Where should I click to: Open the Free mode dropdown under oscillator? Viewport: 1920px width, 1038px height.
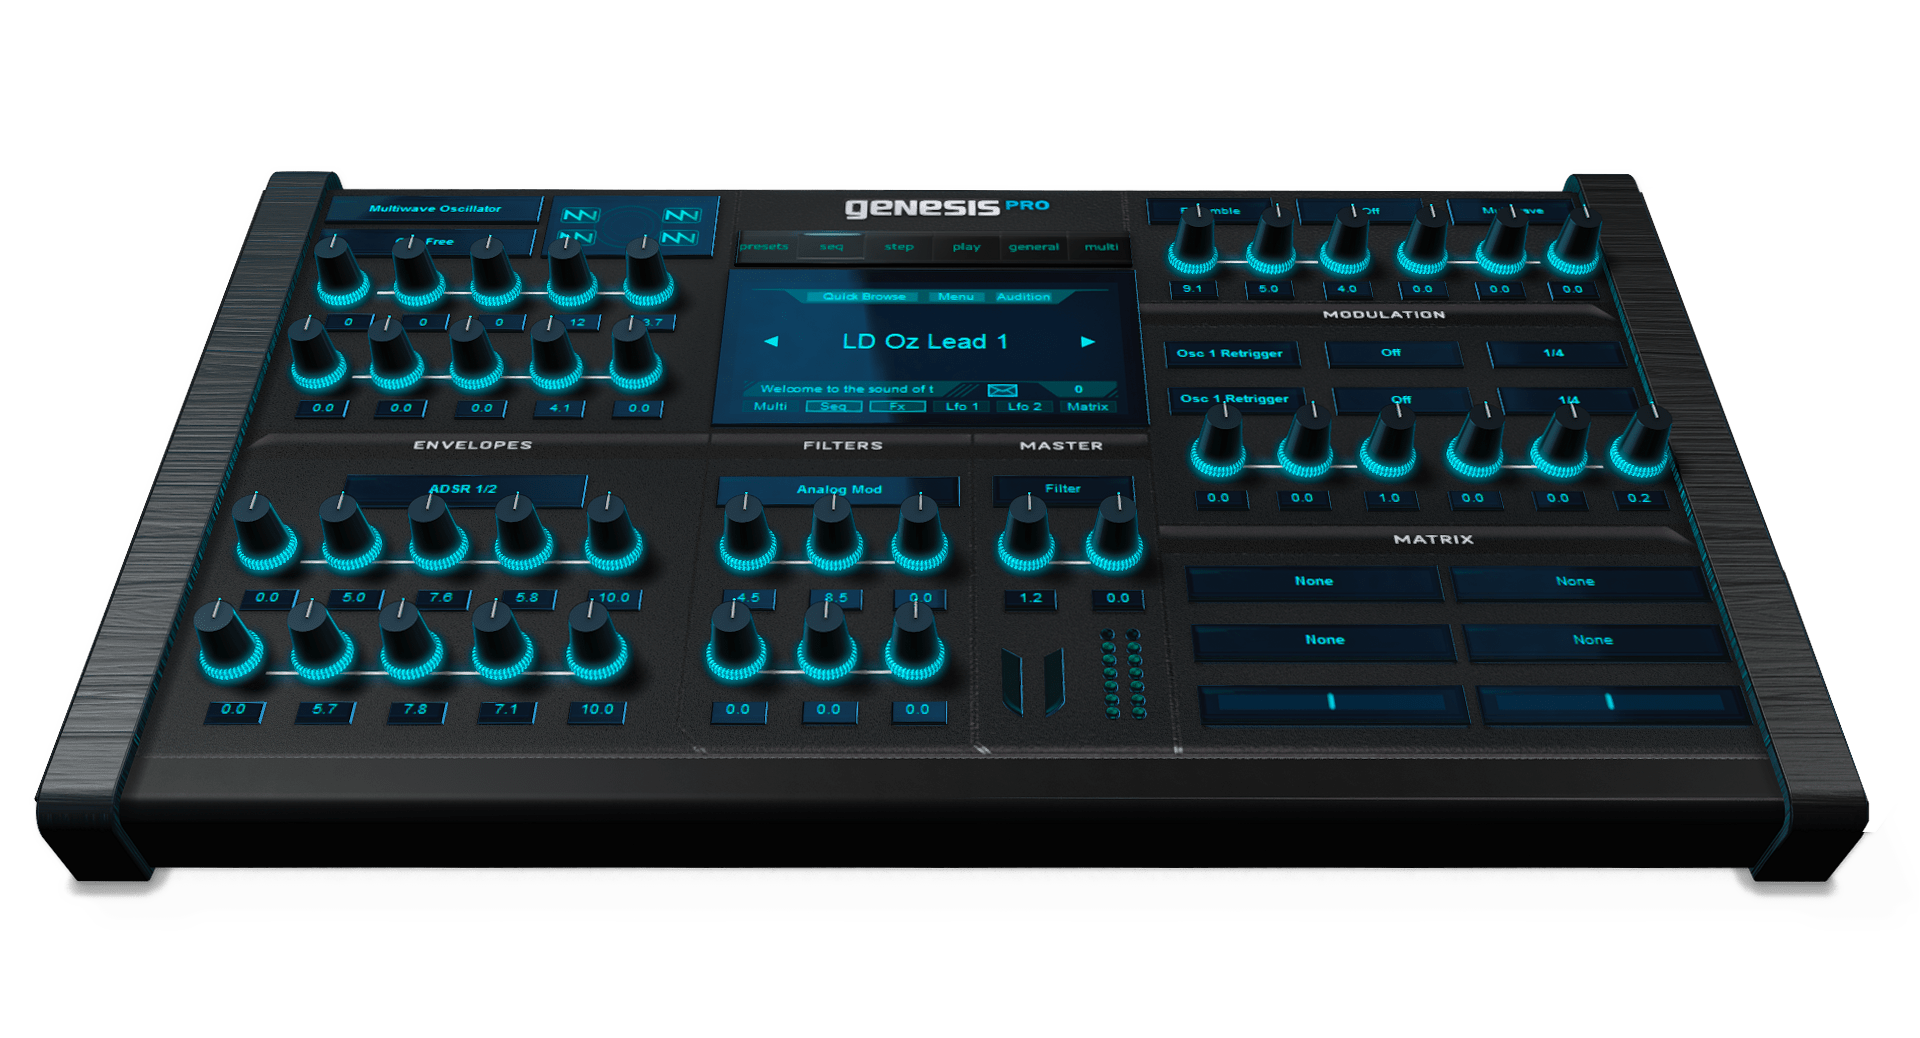(430, 241)
